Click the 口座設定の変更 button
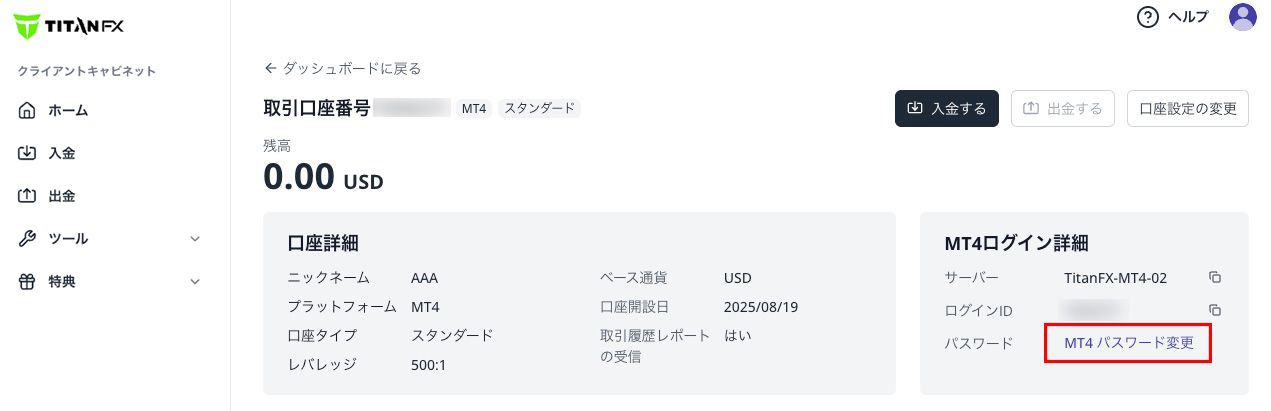Viewport: 1271px width, 411px height. tap(1188, 109)
